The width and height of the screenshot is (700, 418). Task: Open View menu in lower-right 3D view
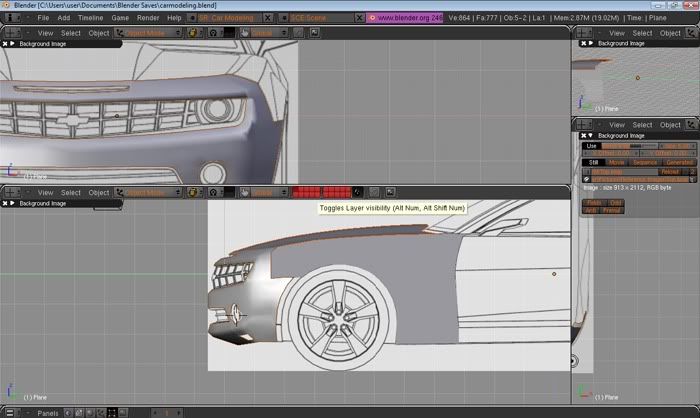(617, 125)
